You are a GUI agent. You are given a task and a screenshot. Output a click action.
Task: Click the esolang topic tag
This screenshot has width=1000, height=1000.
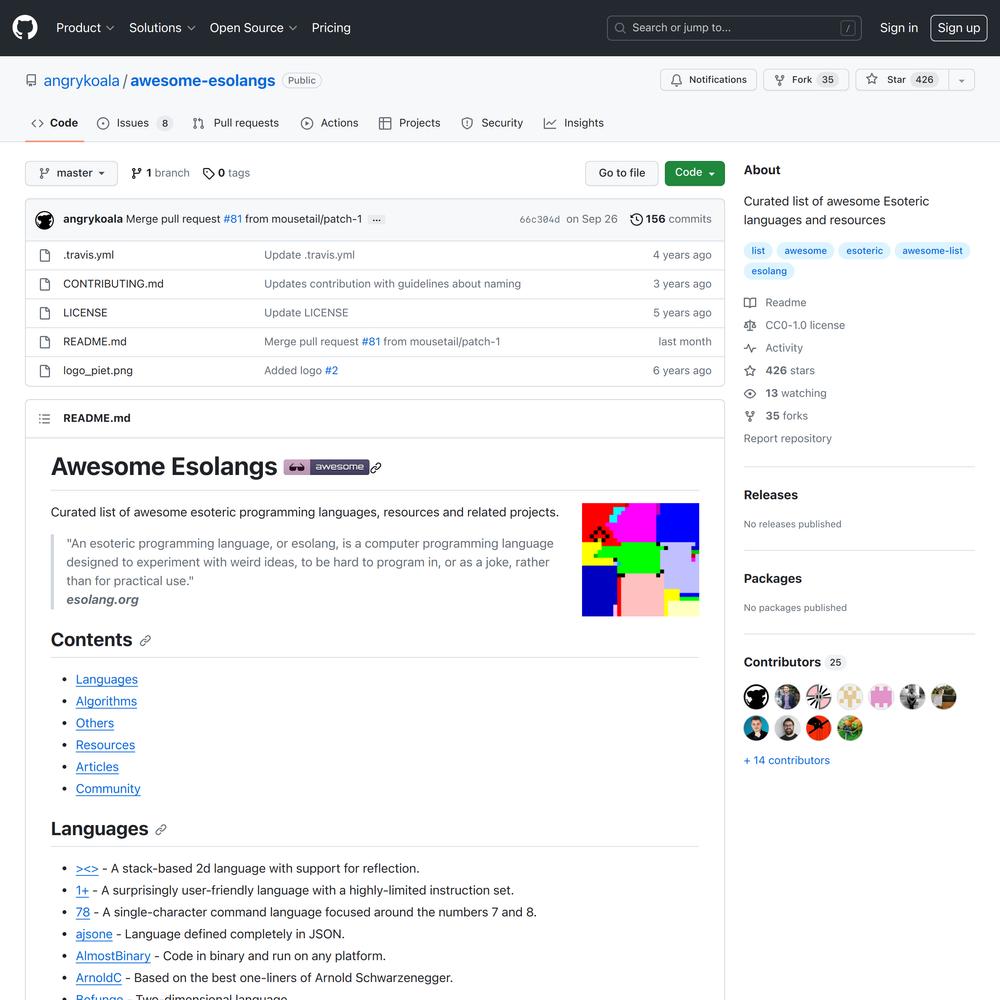tap(768, 271)
